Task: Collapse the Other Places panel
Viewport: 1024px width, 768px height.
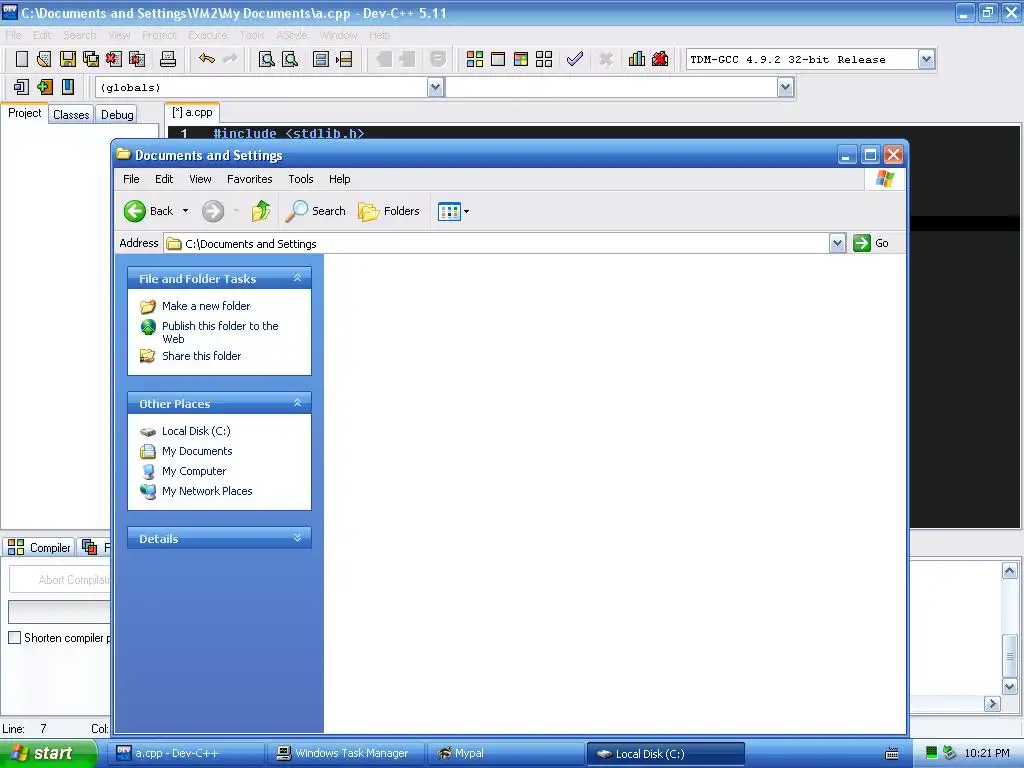Action: [x=297, y=403]
